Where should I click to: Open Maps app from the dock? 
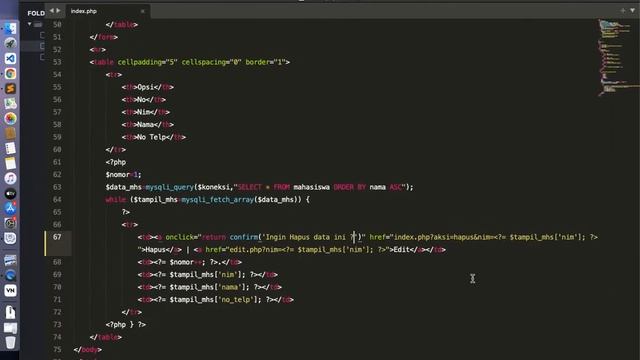click(x=11, y=104)
